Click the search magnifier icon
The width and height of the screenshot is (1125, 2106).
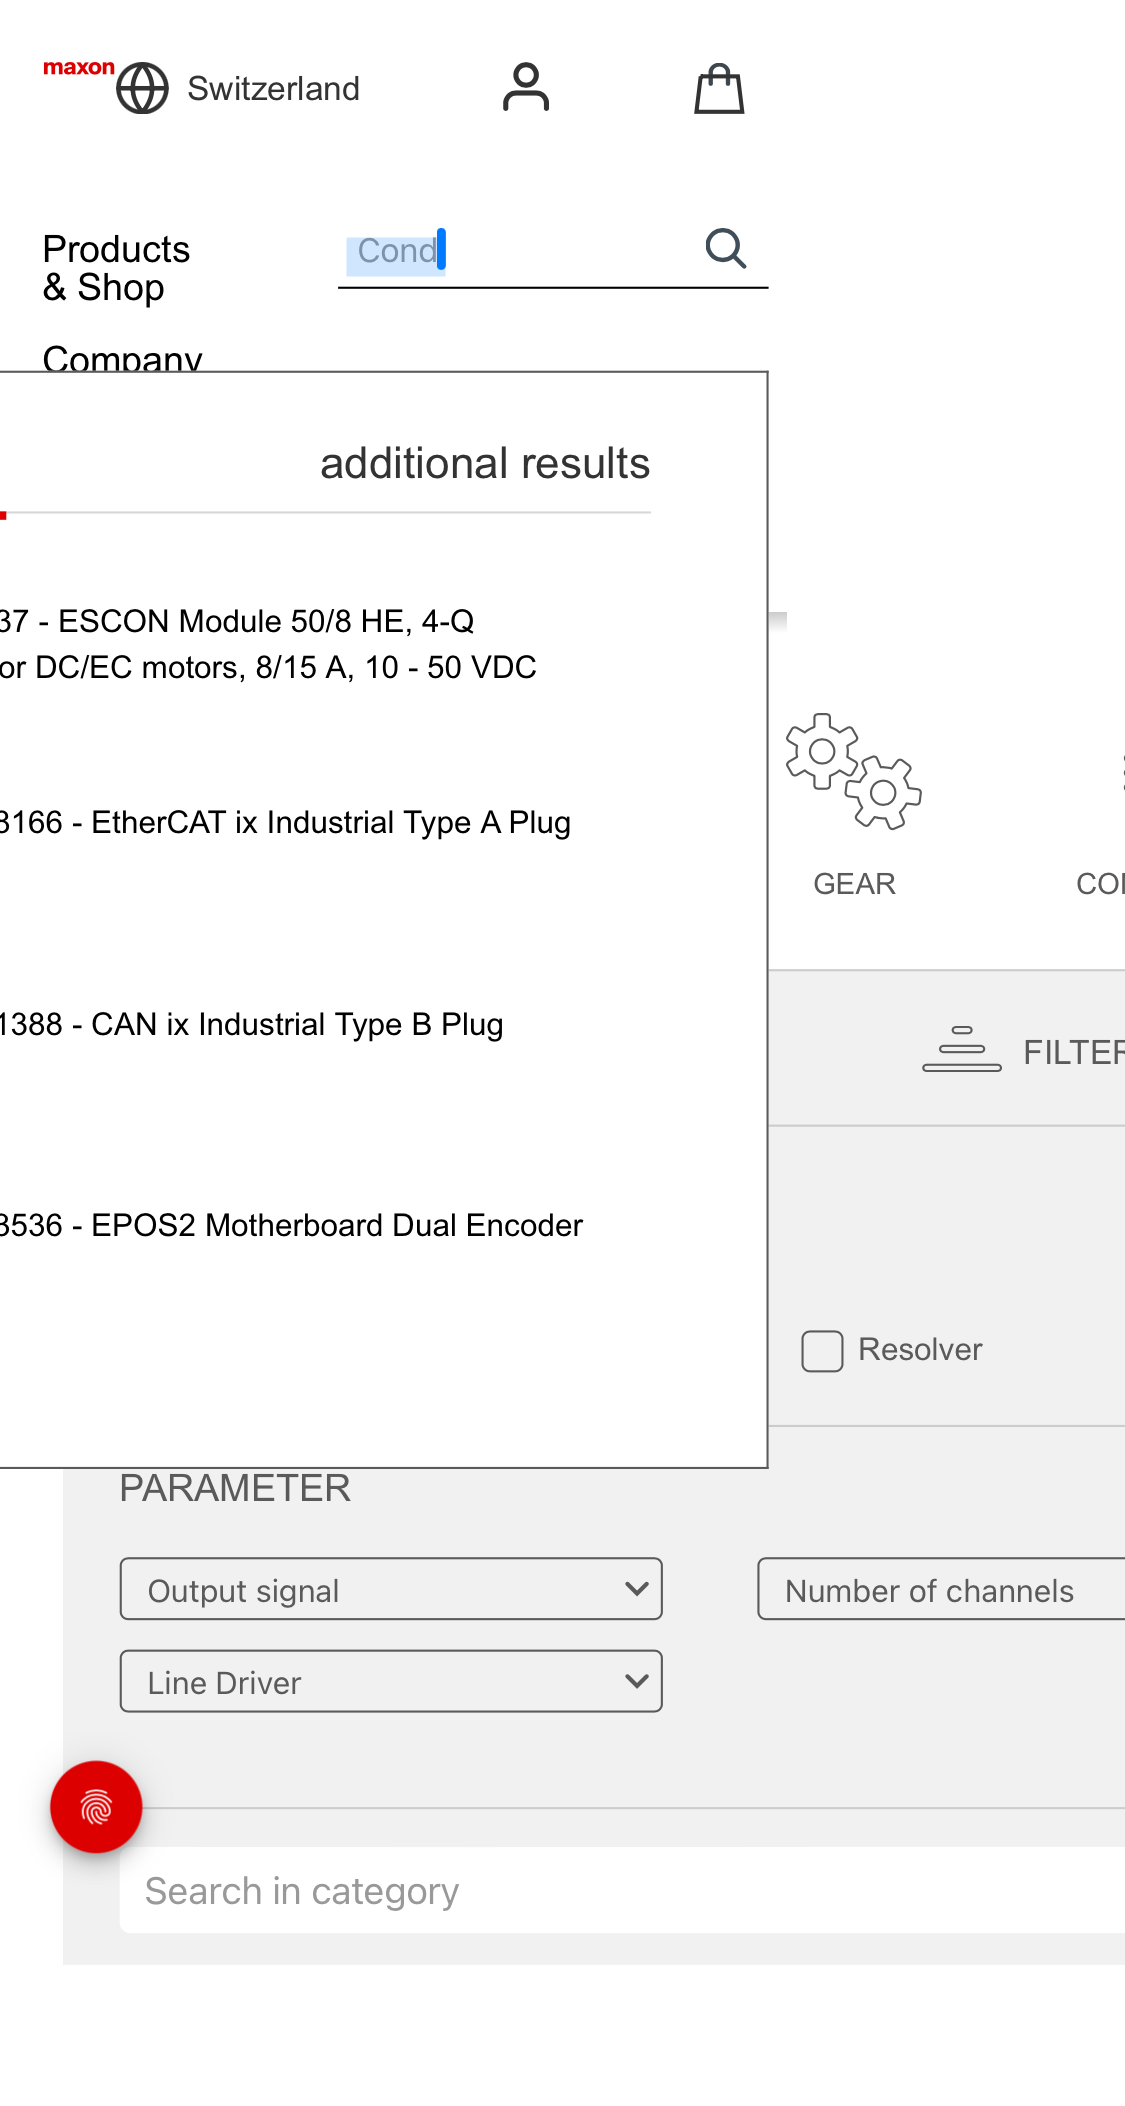(726, 248)
